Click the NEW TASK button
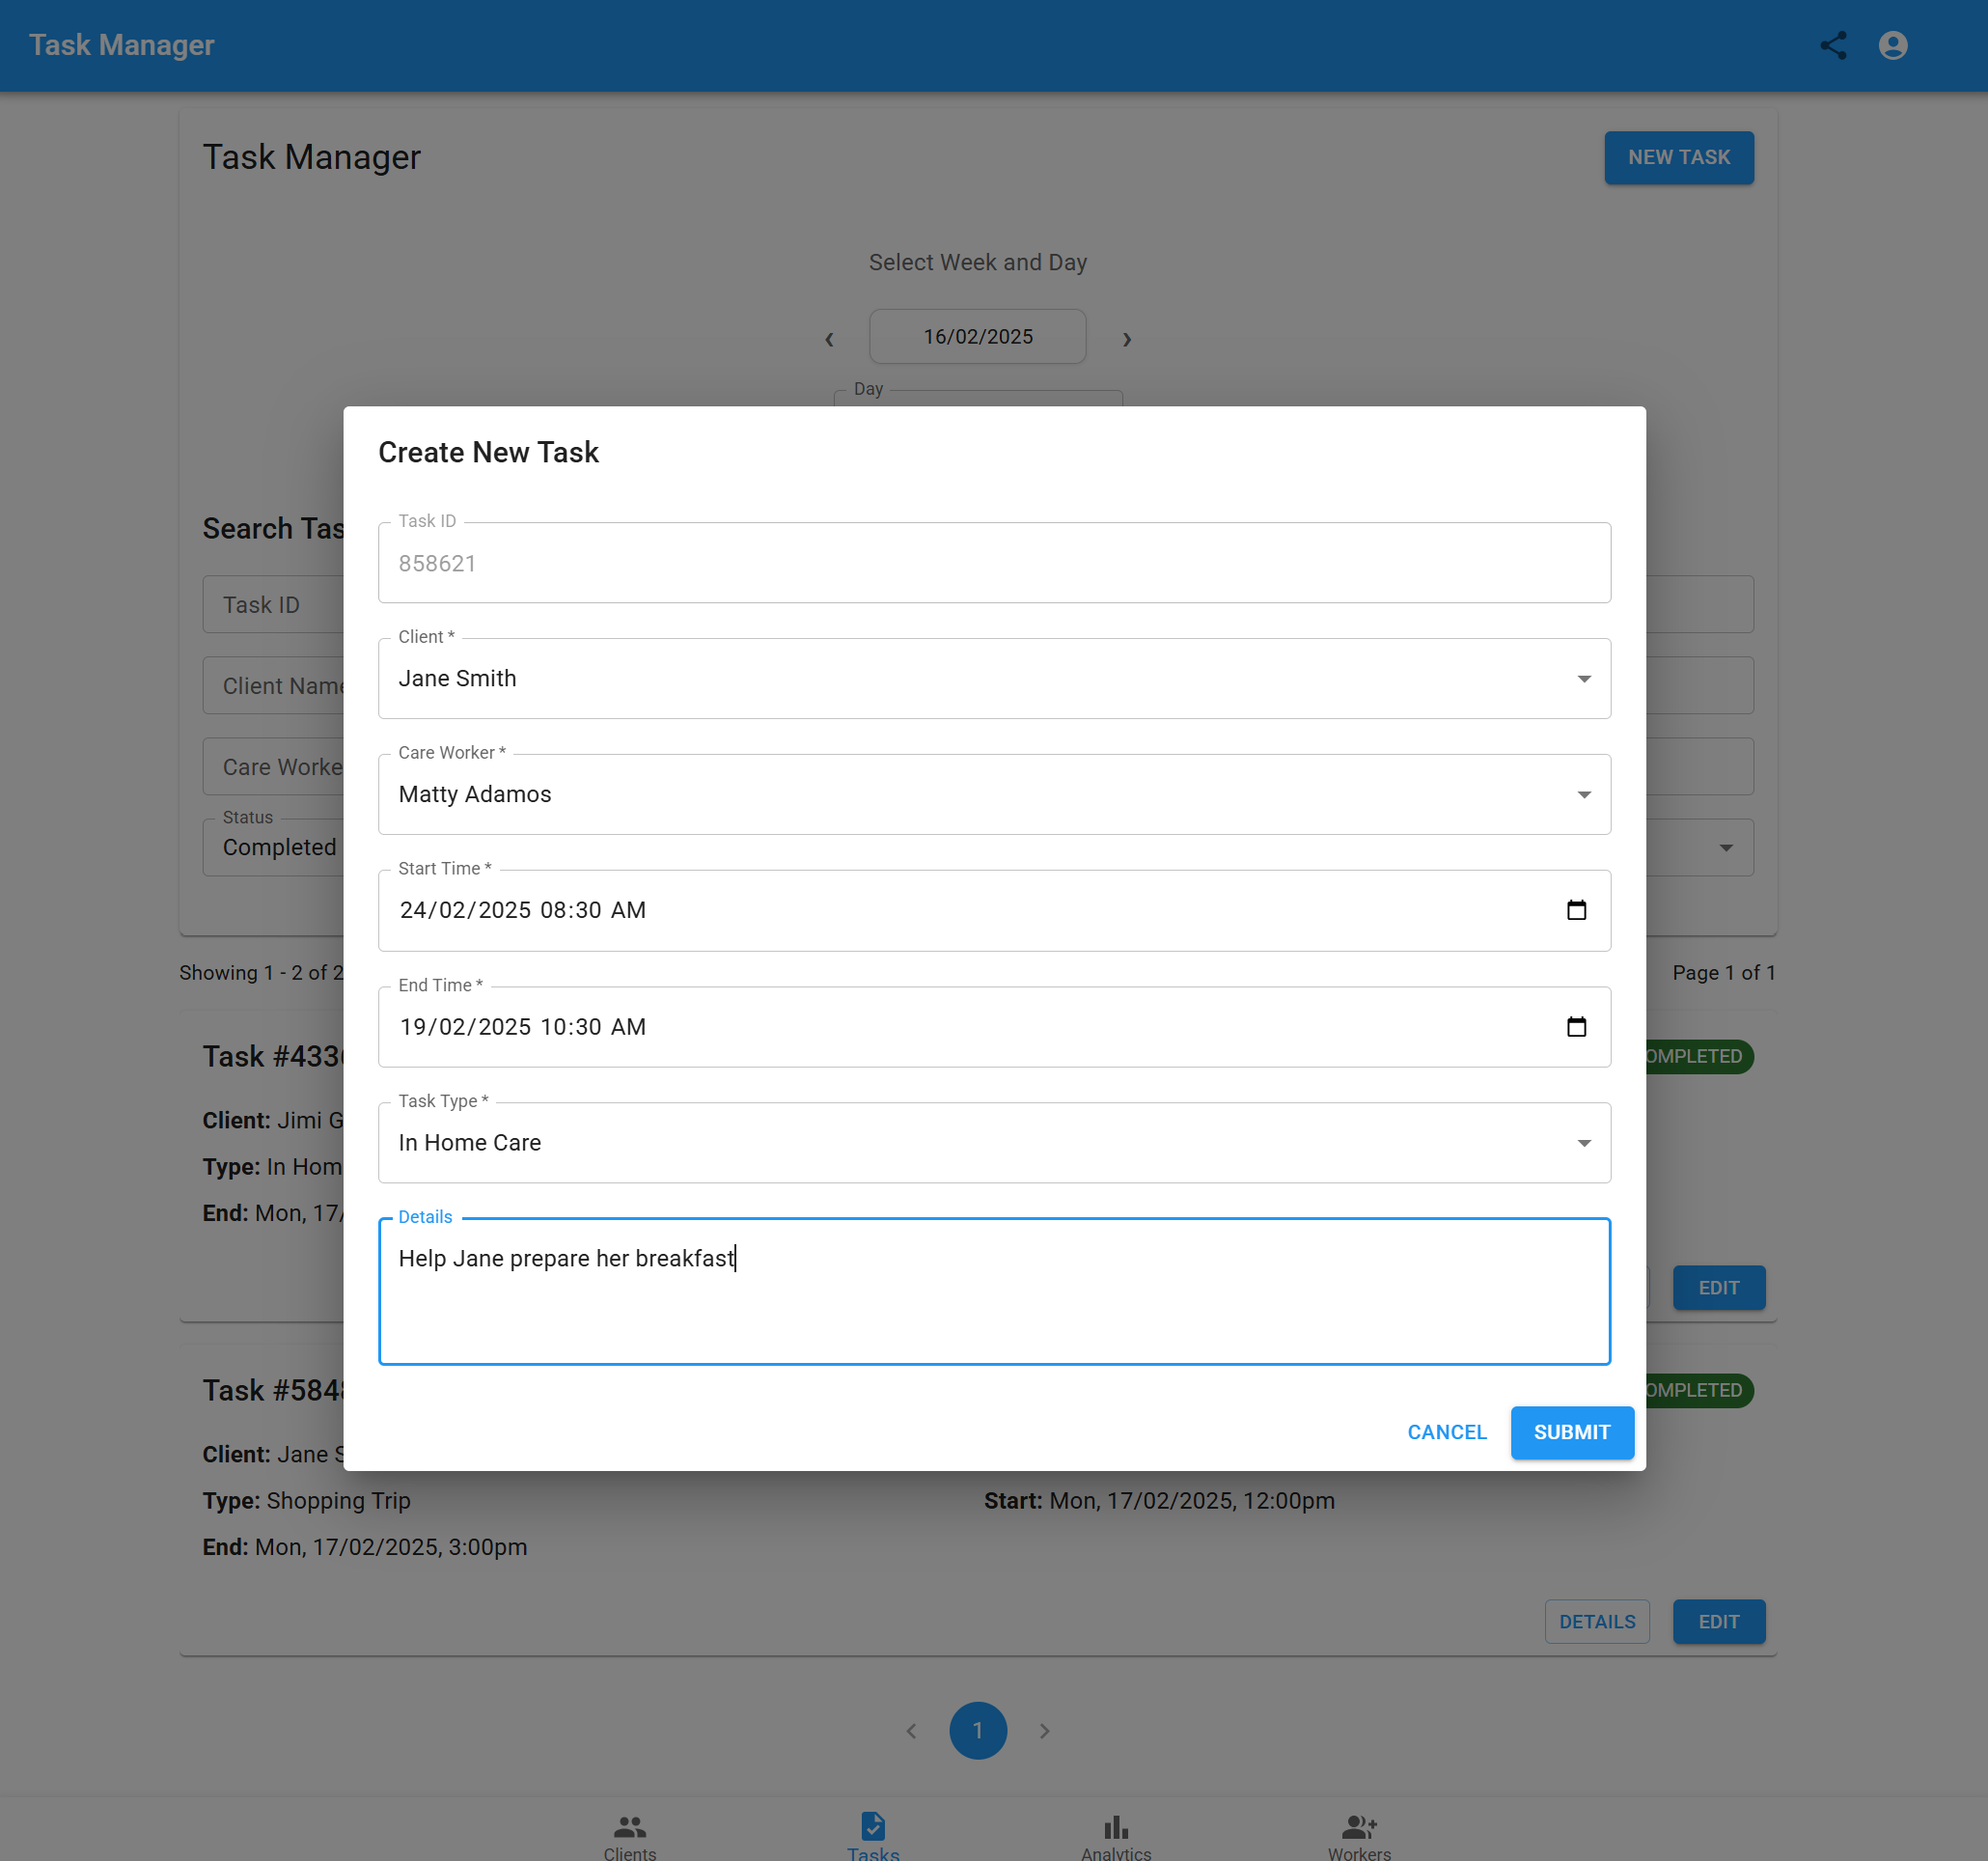 [1679, 157]
